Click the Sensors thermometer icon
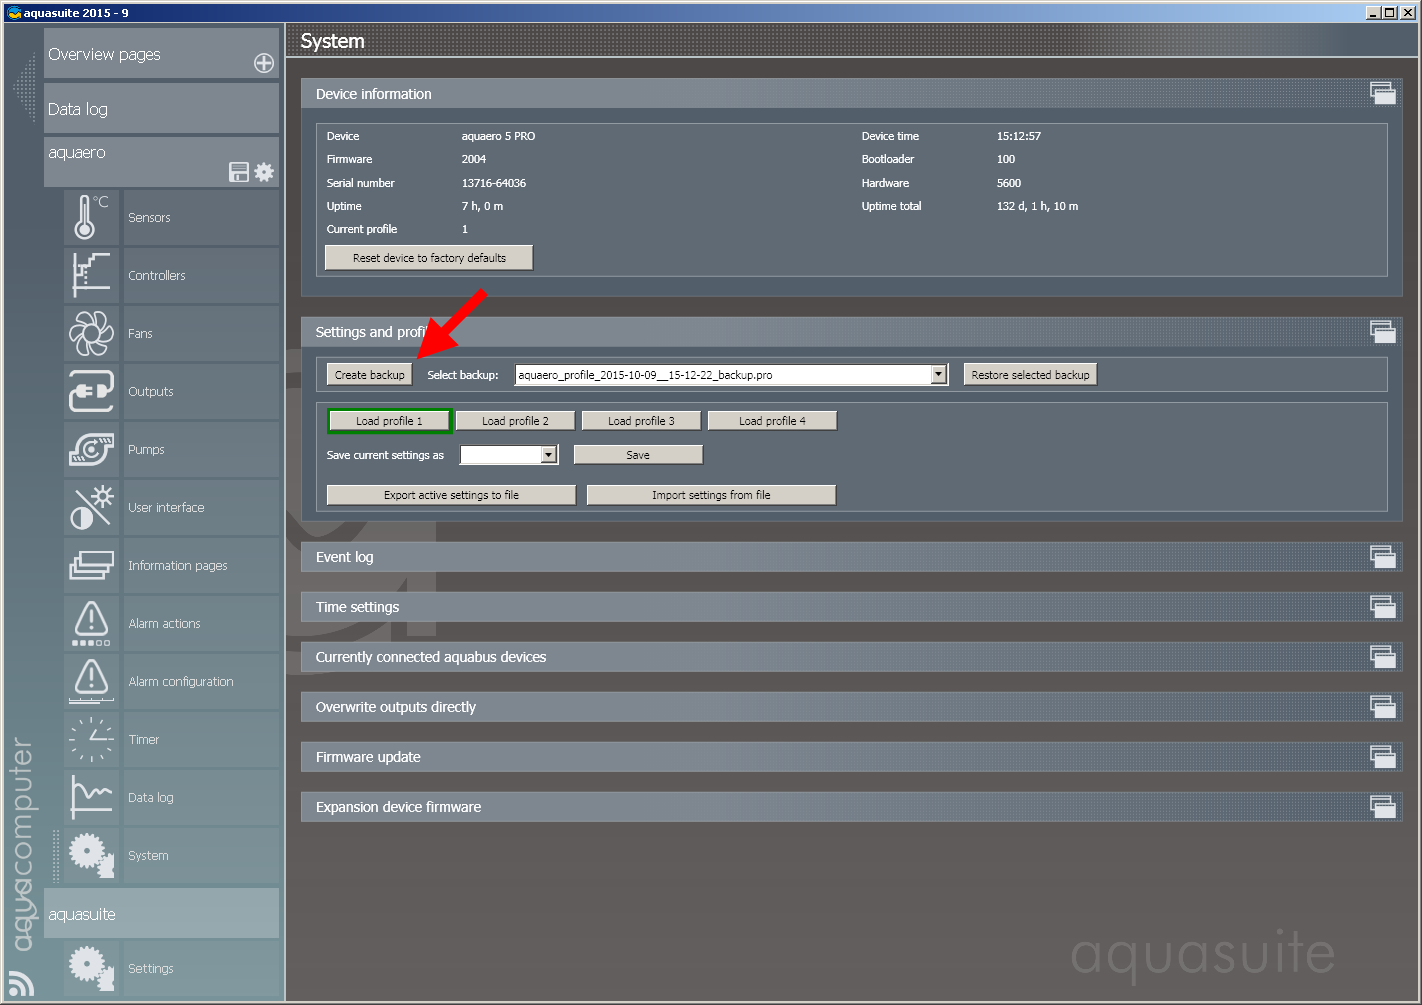Image resolution: width=1422 pixels, height=1005 pixels. click(x=91, y=217)
